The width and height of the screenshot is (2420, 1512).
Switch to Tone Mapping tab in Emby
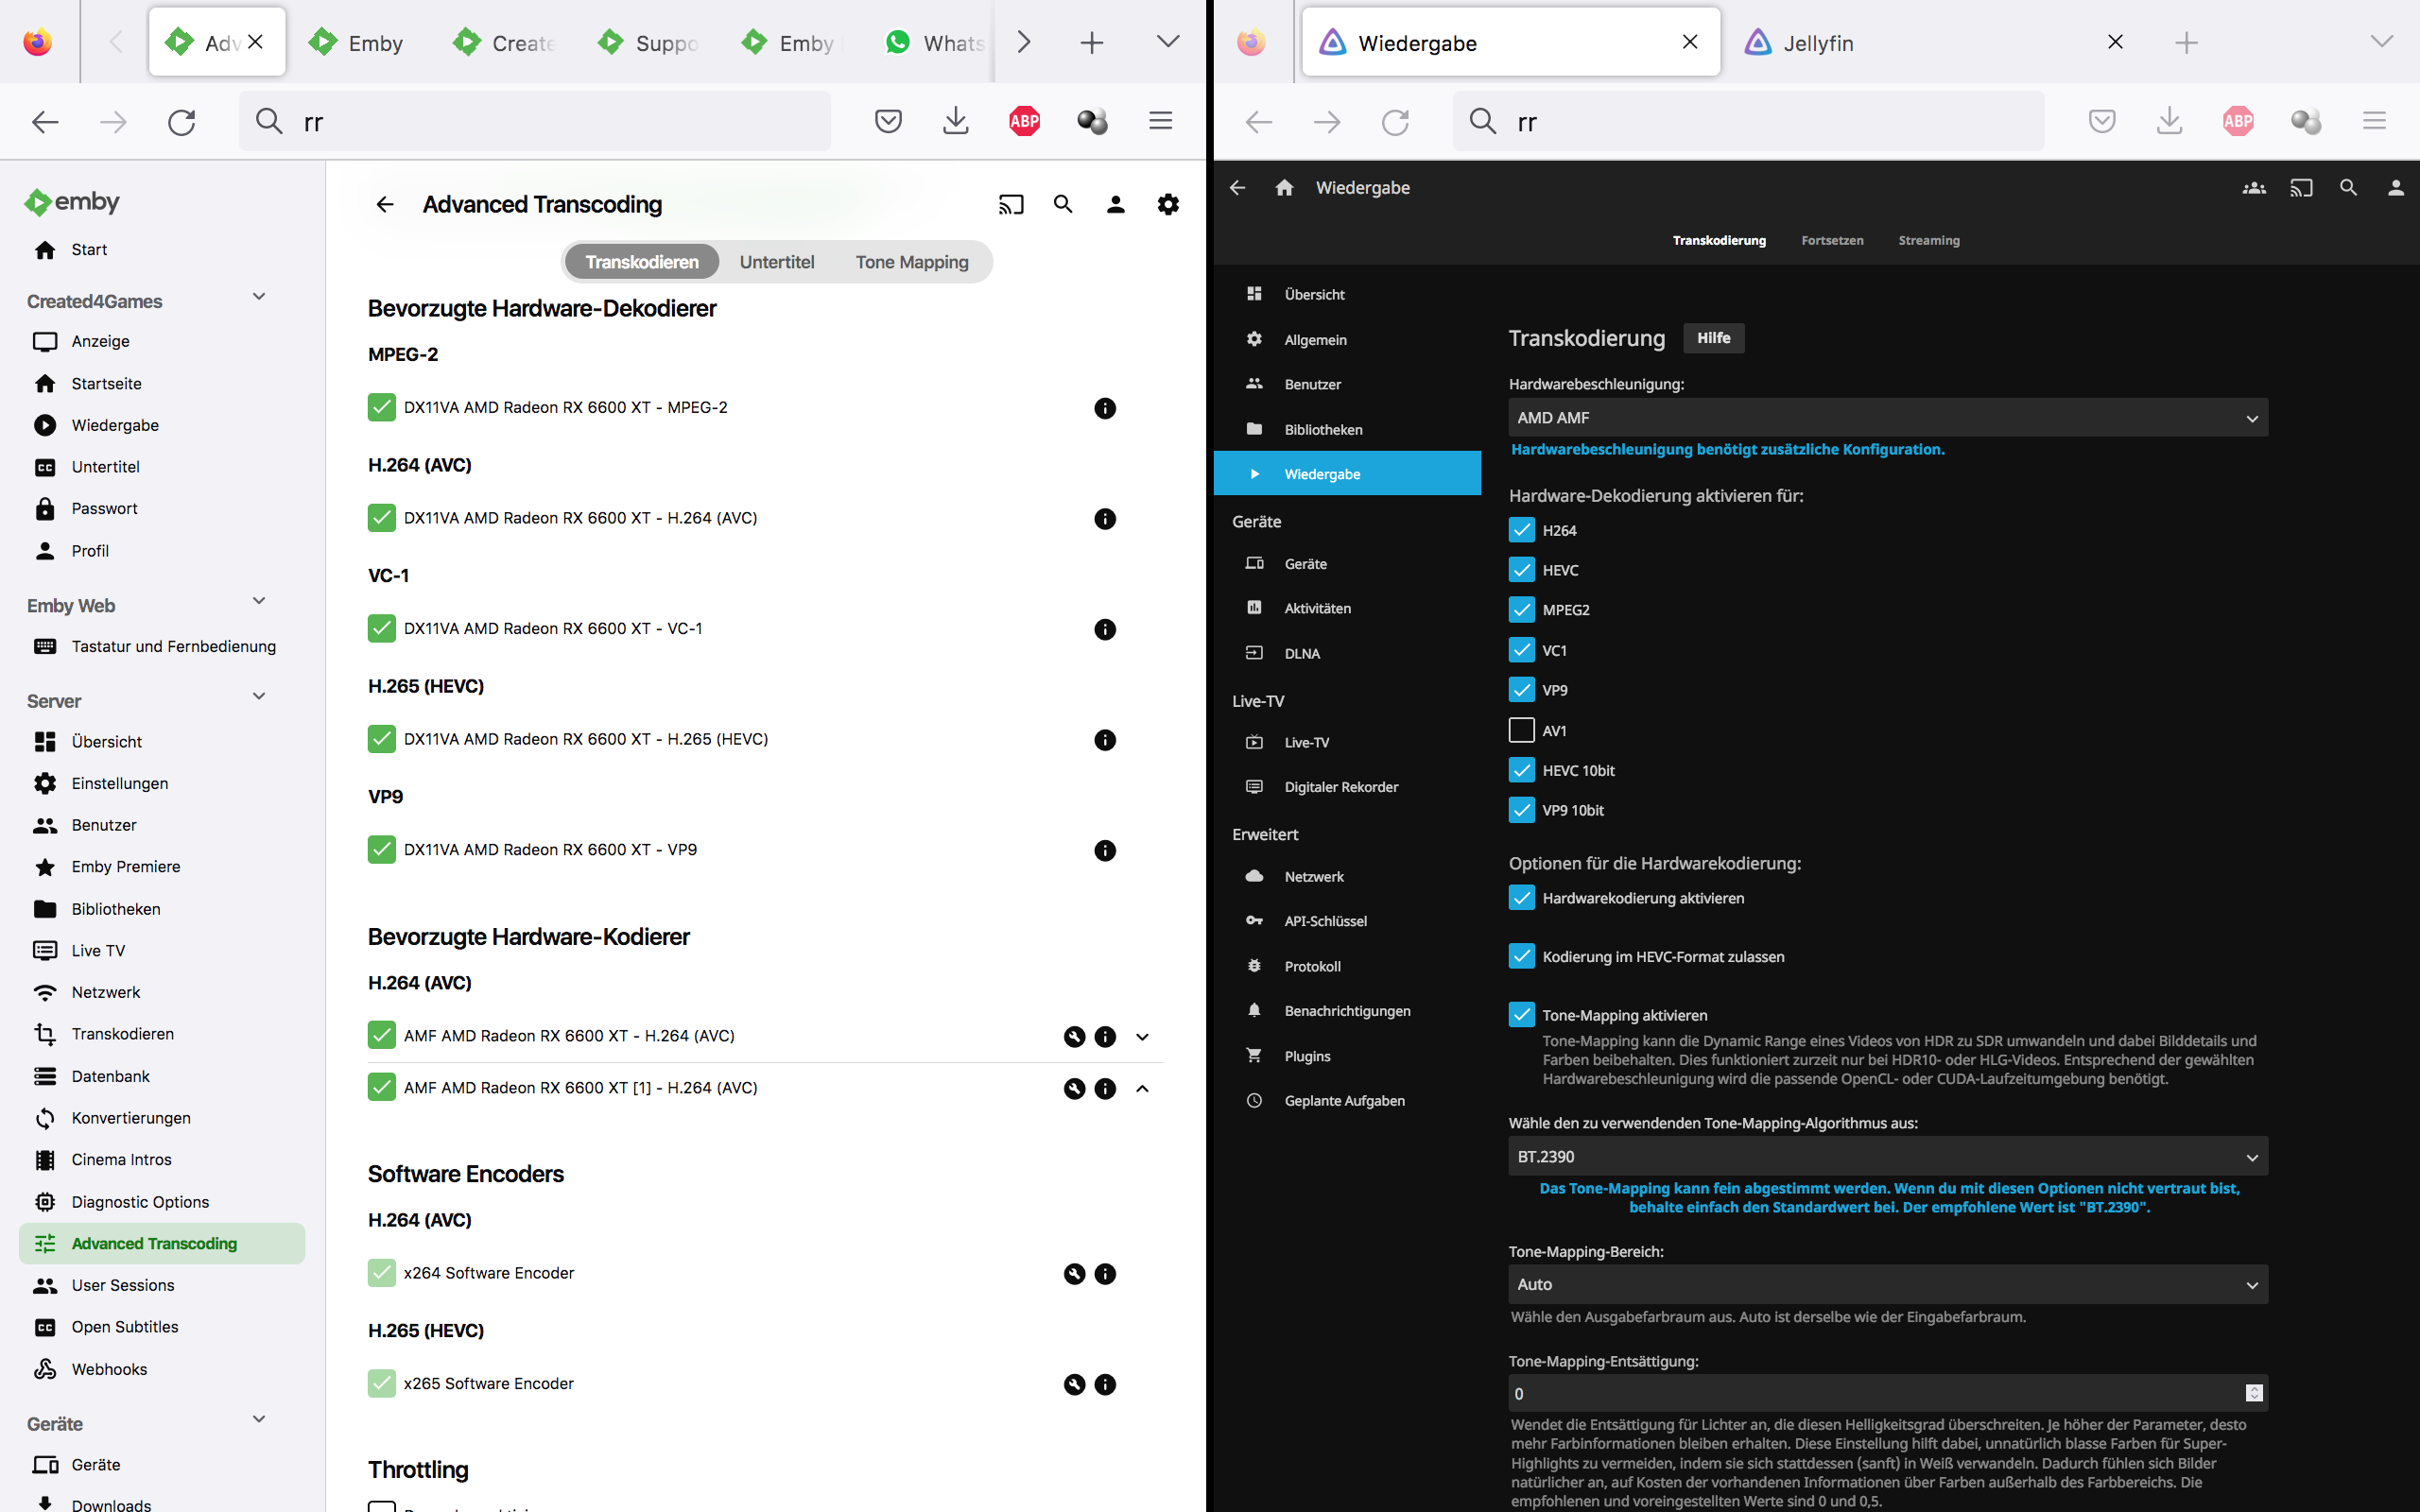coord(911,262)
